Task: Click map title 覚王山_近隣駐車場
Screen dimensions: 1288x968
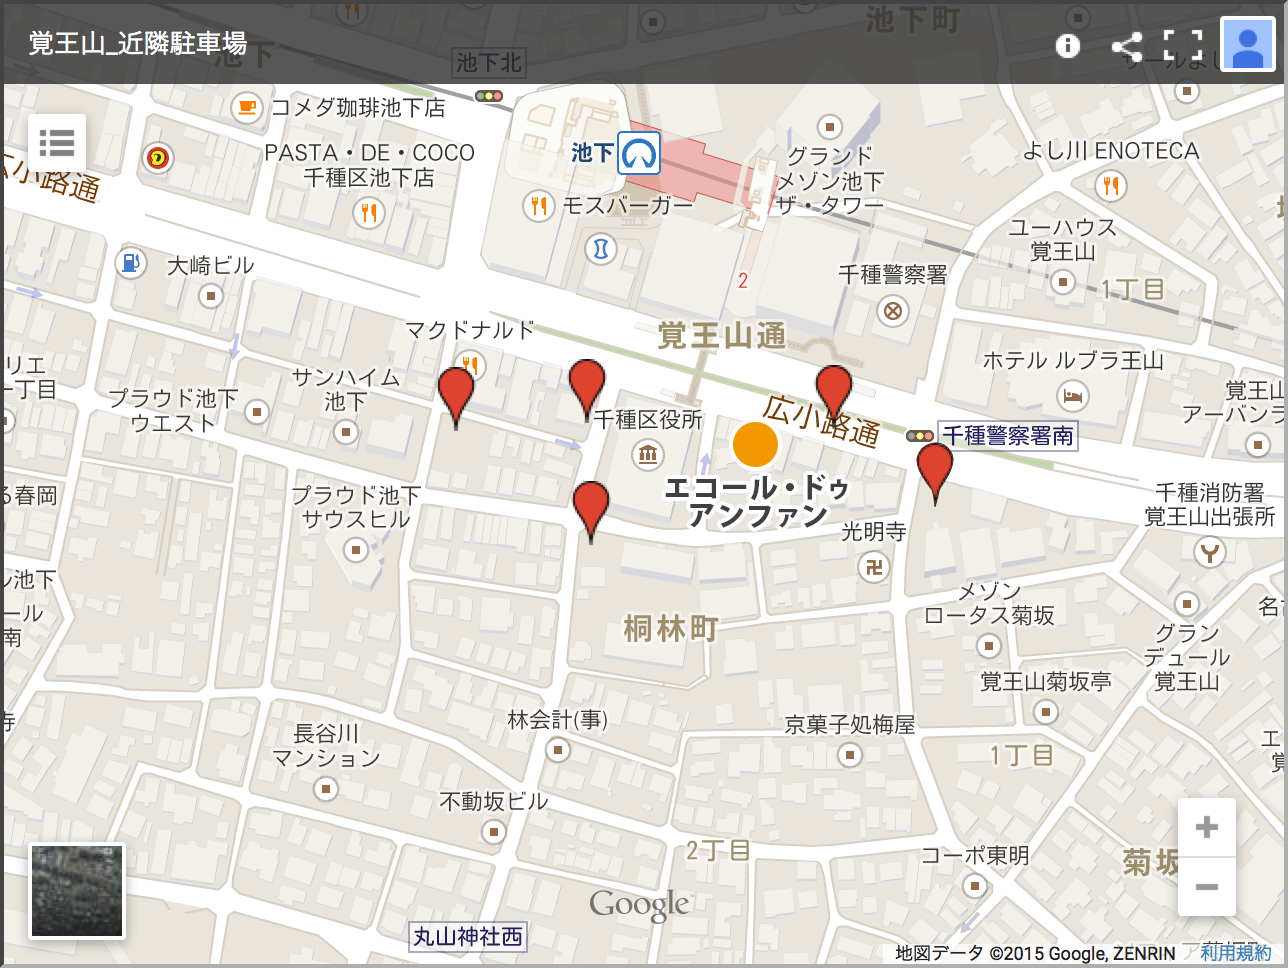Action: pos(138,43)
